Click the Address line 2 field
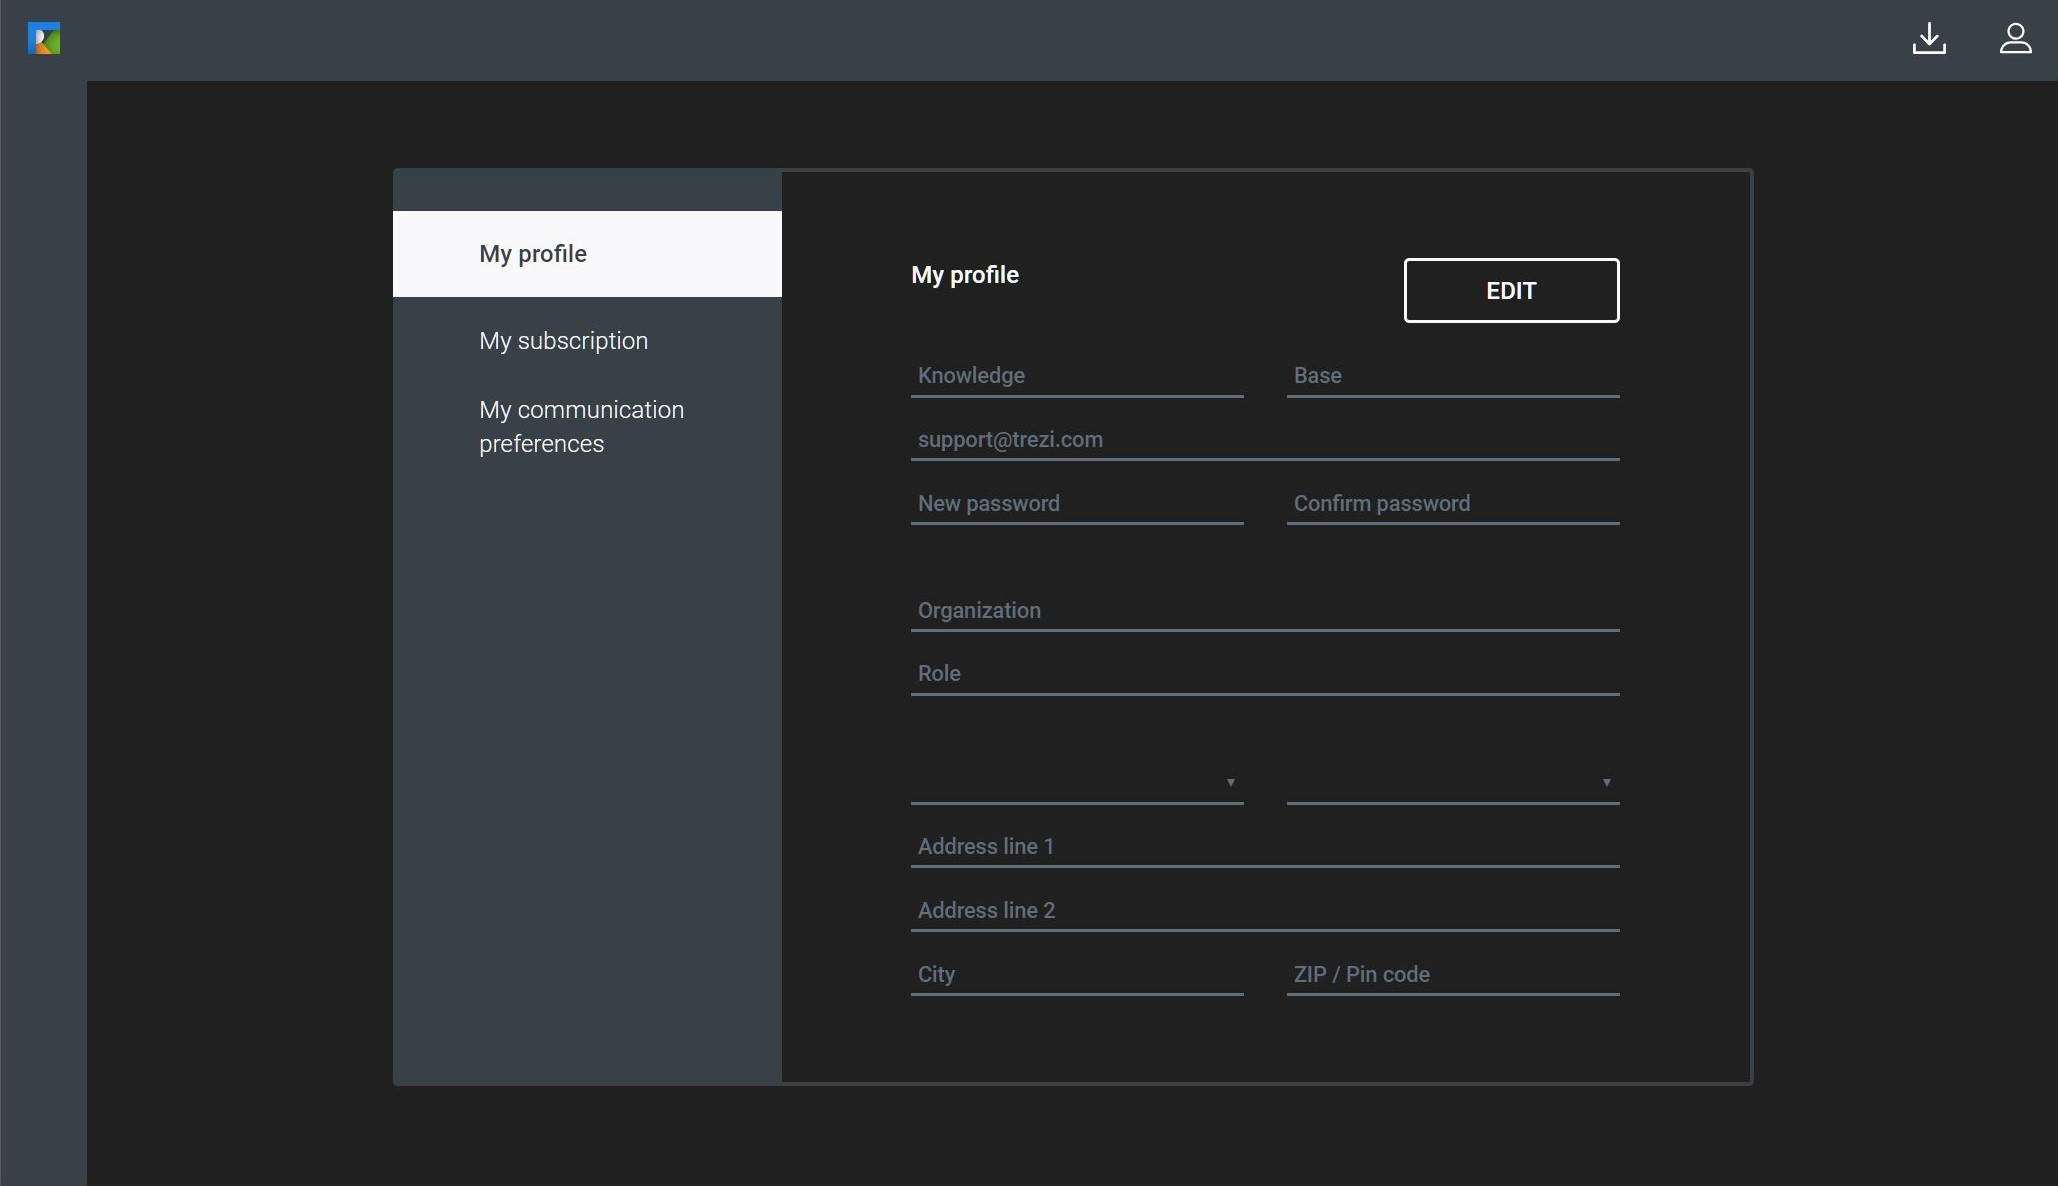Image resolution: width=2058 pixels, height=1186 pixels. pyautogui.click(x=1264, y=911)
